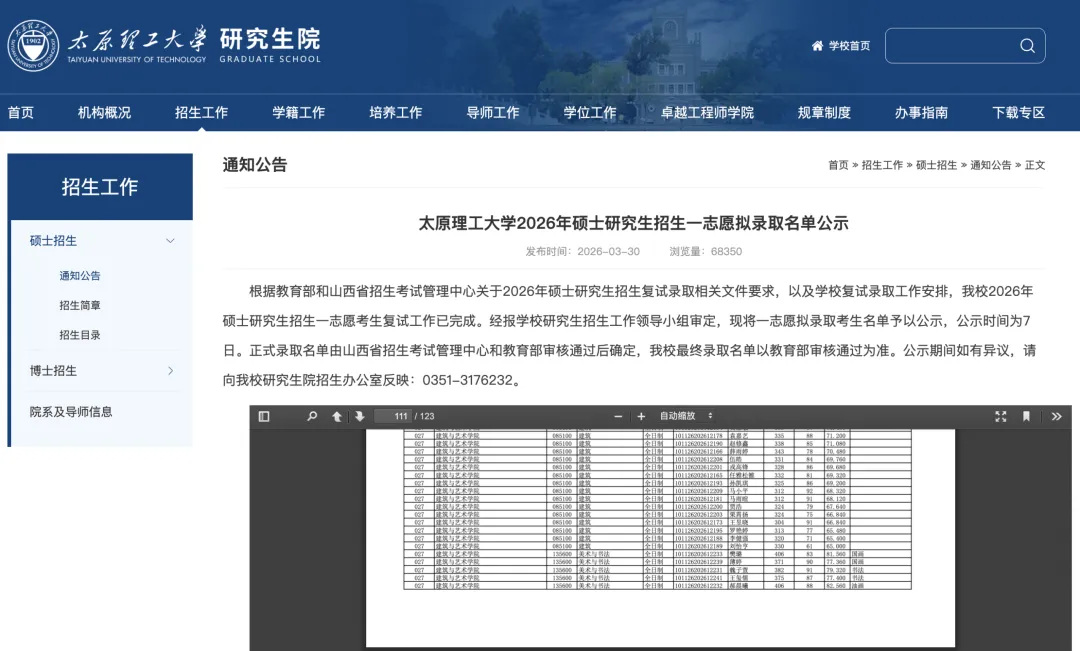Open the 学位工作 navigation item
This screenshot has height=651, width=1080.
click(x=590, y=112)
